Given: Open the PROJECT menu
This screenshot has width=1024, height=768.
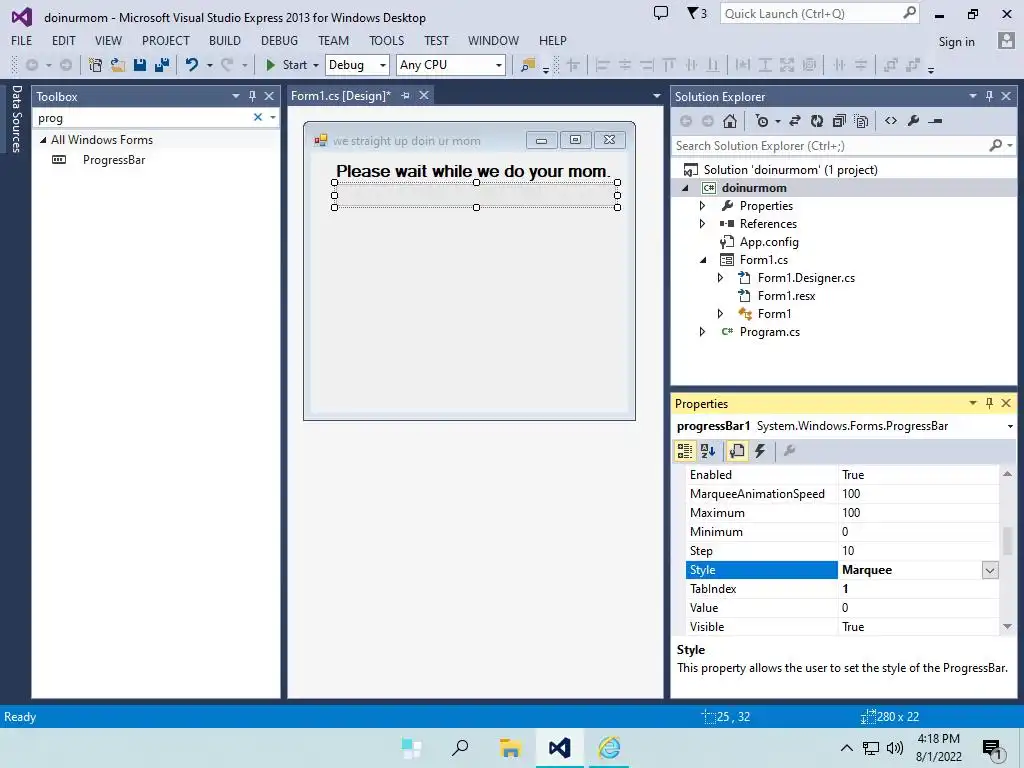Looking at the screenshot, I should click(x=166, y=40).
